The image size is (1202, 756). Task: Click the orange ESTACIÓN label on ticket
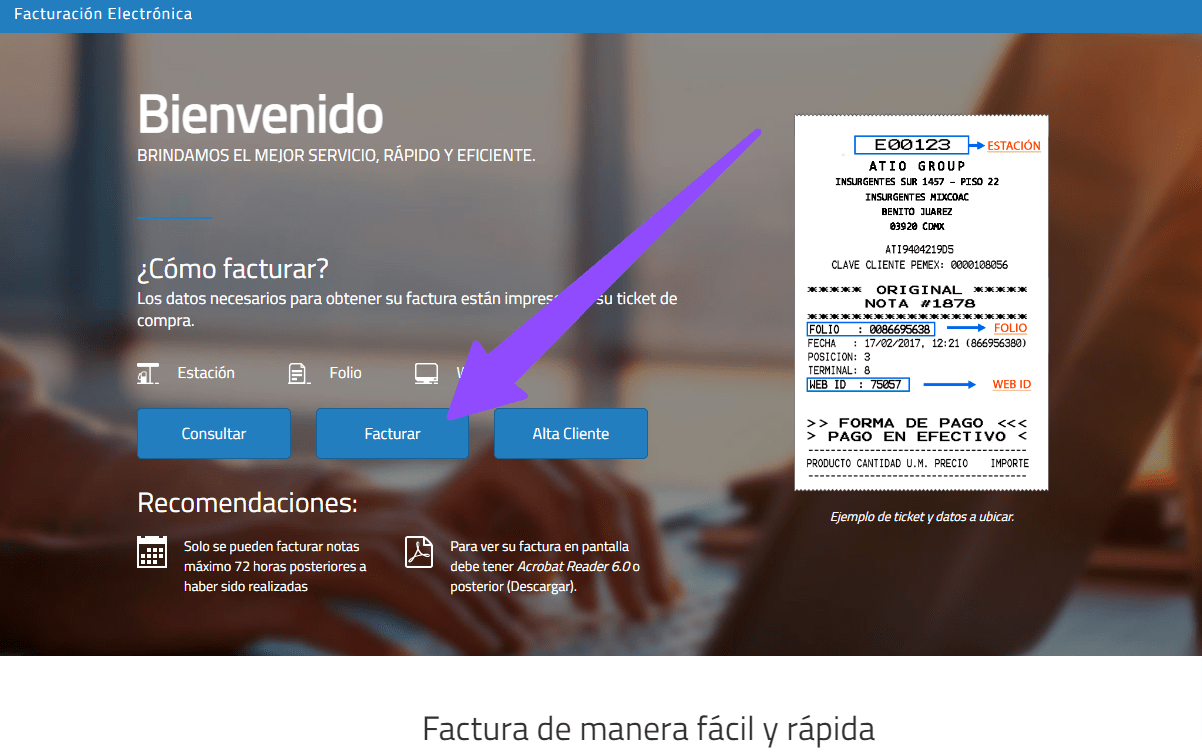[x=1014, y=146]
